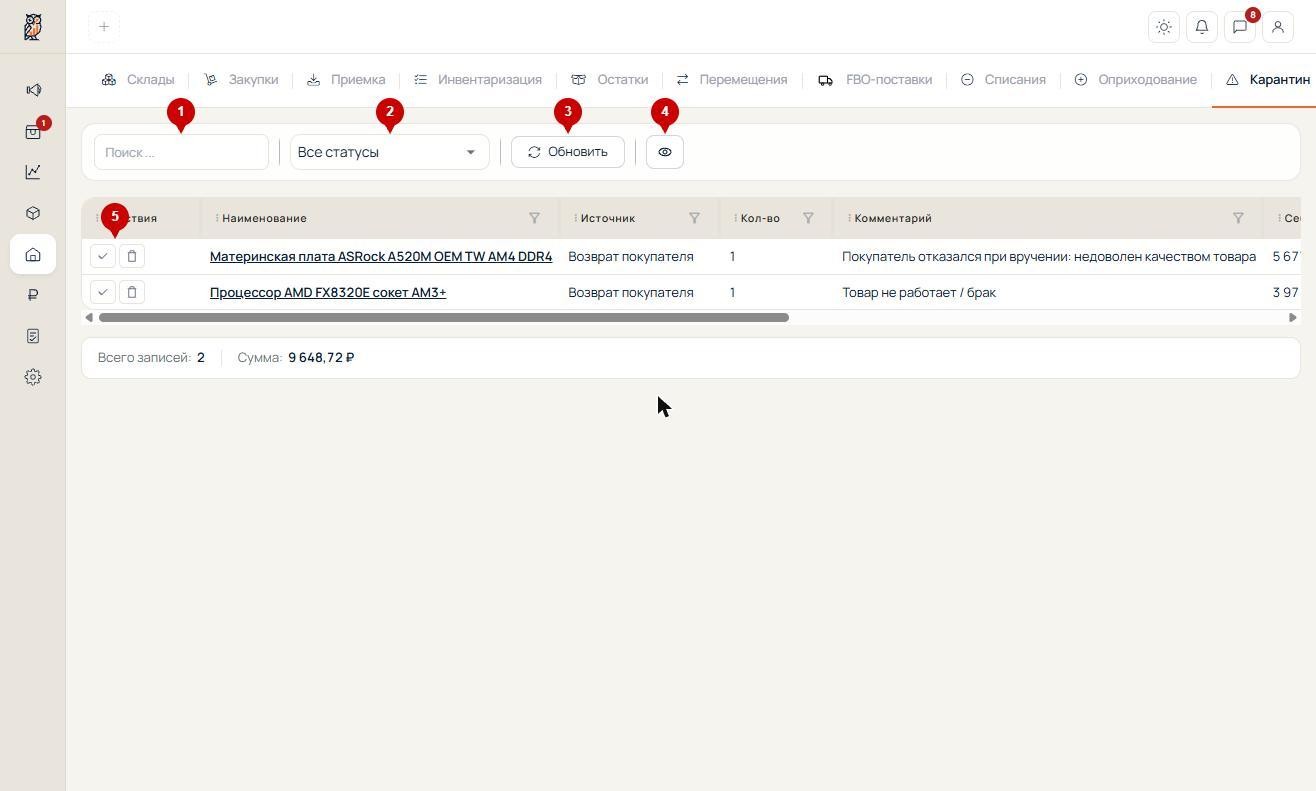Open the settings gear in sidebar
Viewport: 1316px width, 791px height.
[x=33, y=377]
